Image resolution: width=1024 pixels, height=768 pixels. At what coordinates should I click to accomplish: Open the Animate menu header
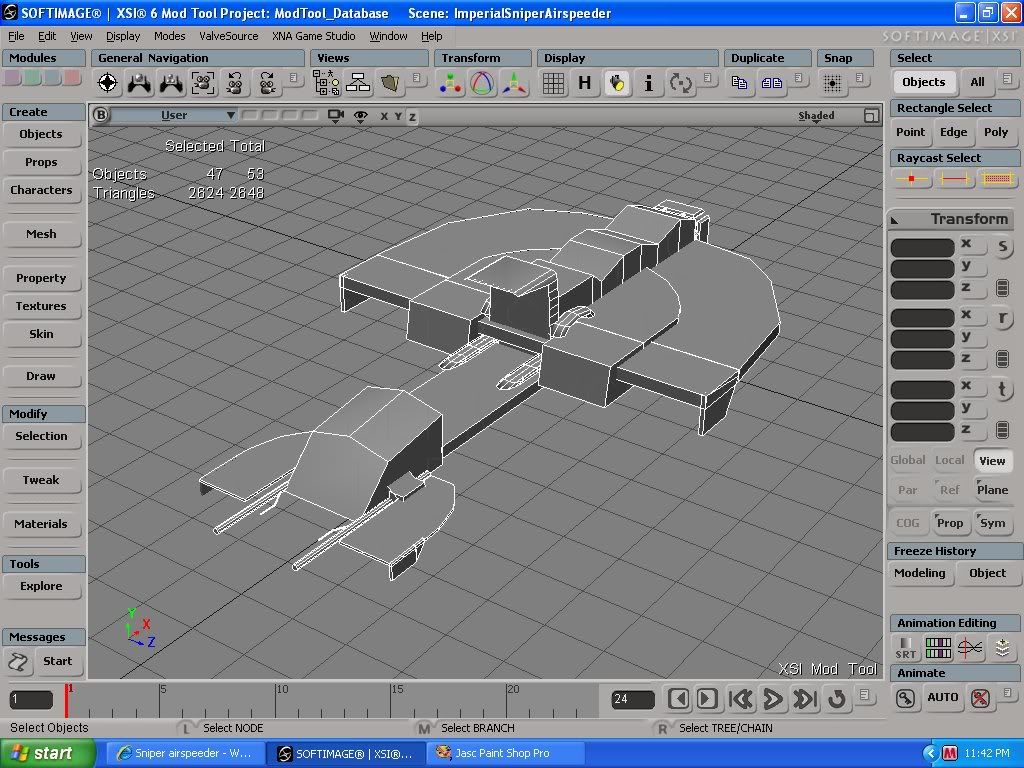point(954,673)
